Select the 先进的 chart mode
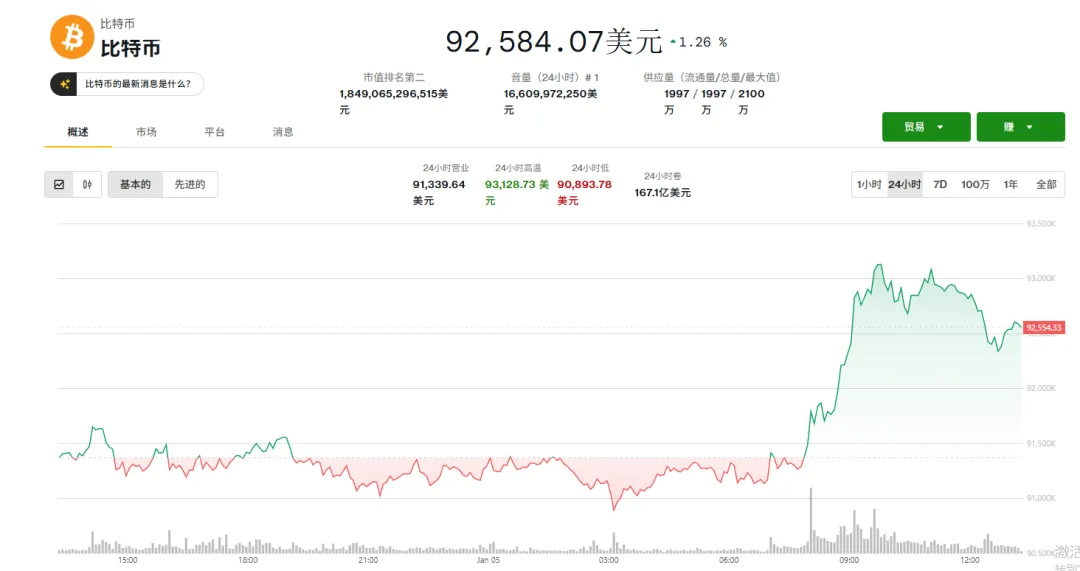The width and height of the screenshot is (1080, 571). coord(190,185)
